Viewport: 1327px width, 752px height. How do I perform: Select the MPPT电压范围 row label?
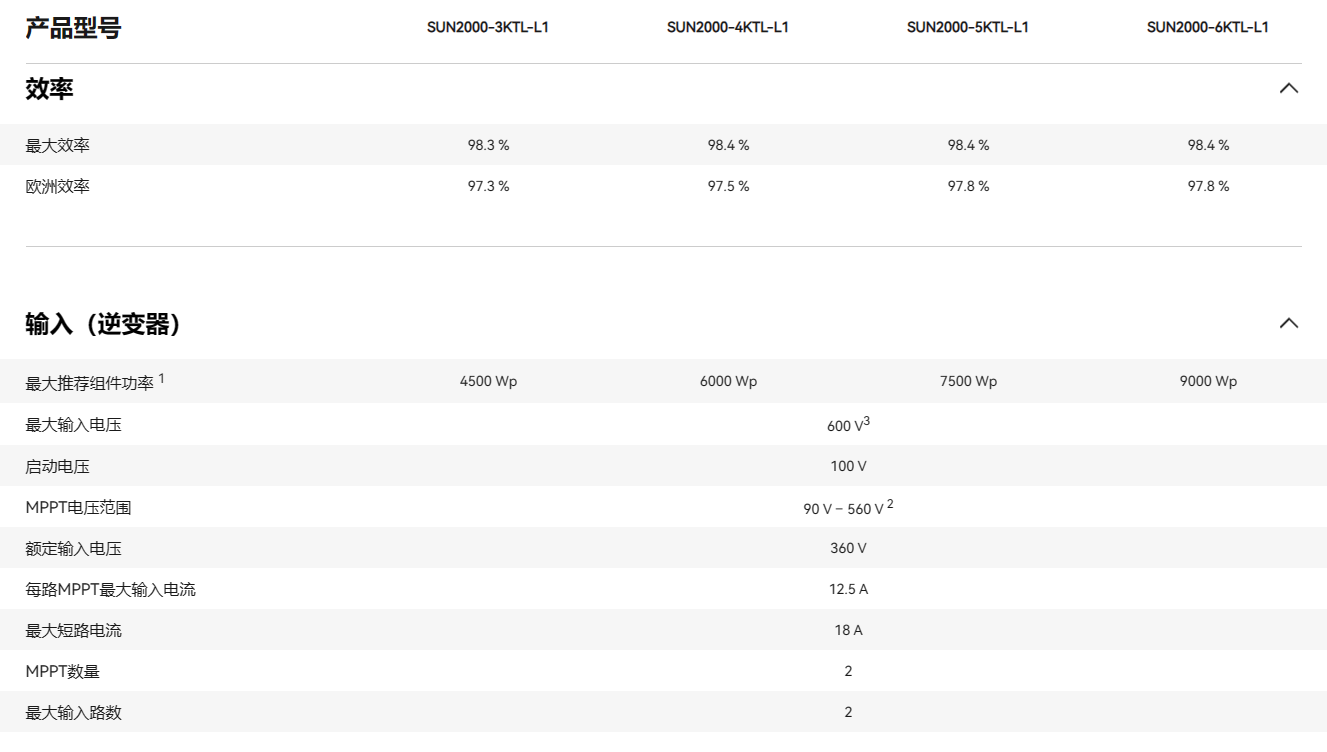[x=78, y=508]
